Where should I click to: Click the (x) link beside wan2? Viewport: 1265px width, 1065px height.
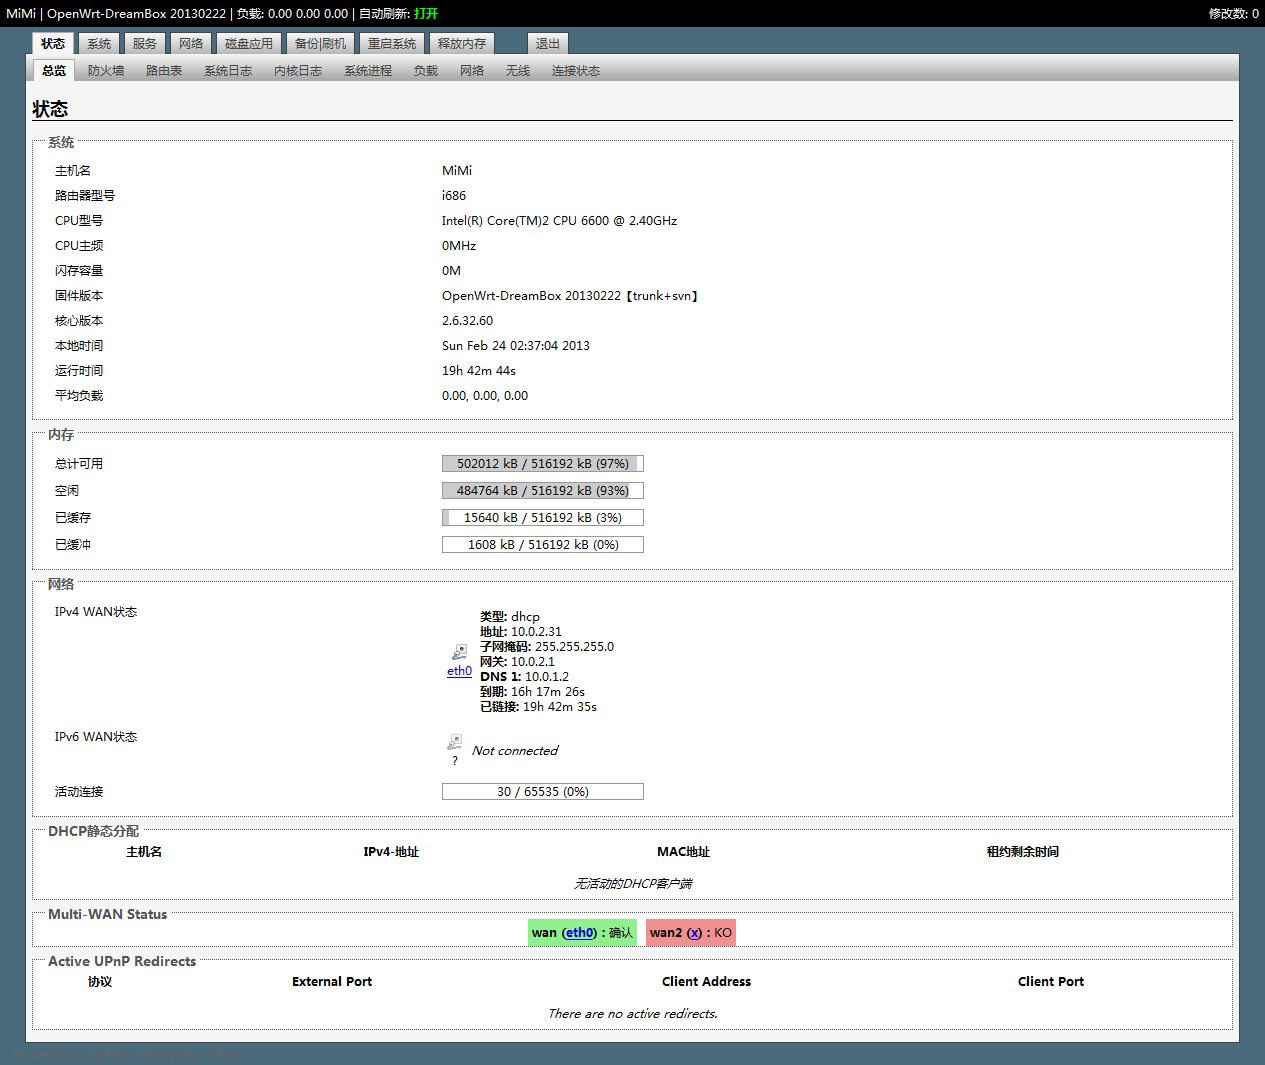pyautogui.click(x=694, y=933)
